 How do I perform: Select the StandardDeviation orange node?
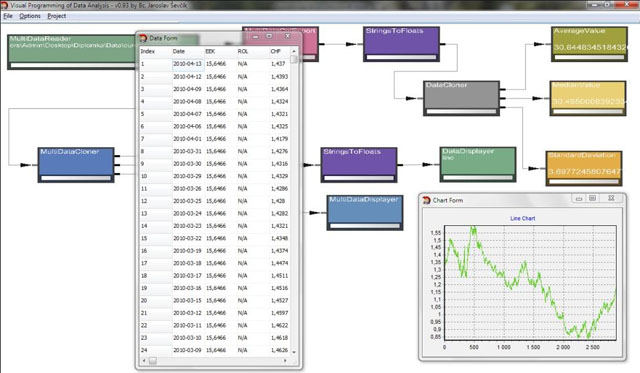584,168
